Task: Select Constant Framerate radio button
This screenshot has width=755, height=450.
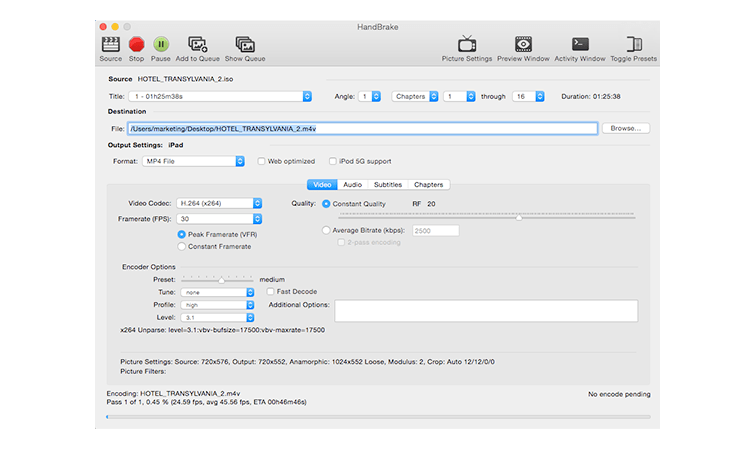Action: (x=182, y=246)
